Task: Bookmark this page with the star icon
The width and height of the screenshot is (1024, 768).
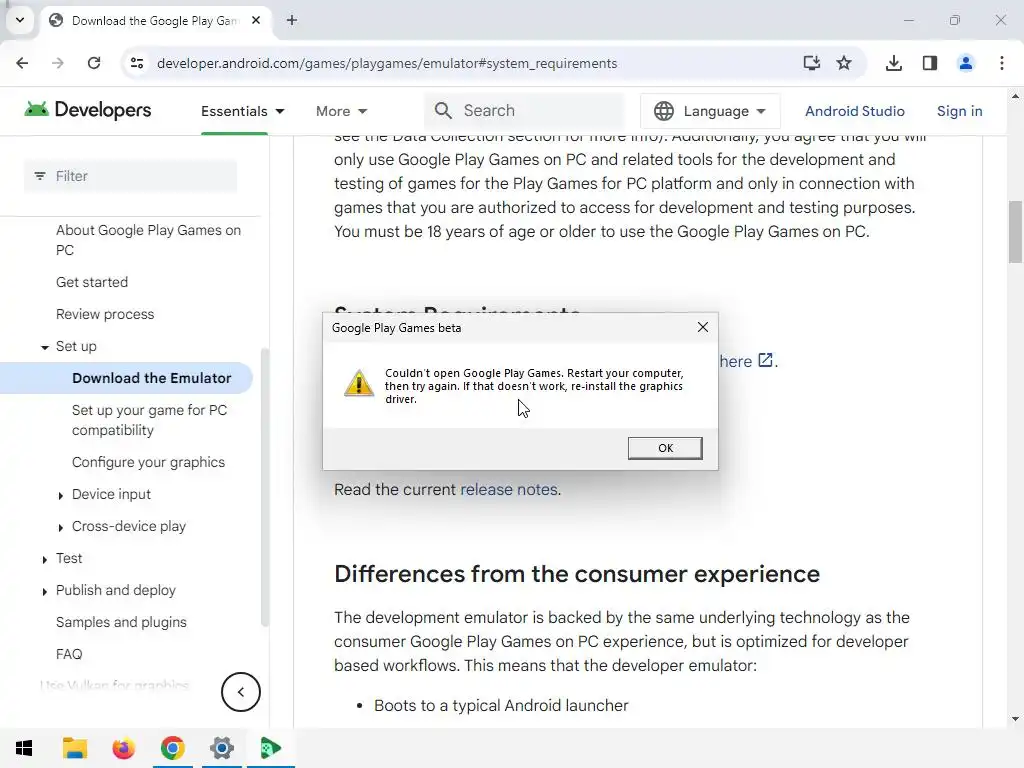Action: pyautogui.click(x=844, y=63)
